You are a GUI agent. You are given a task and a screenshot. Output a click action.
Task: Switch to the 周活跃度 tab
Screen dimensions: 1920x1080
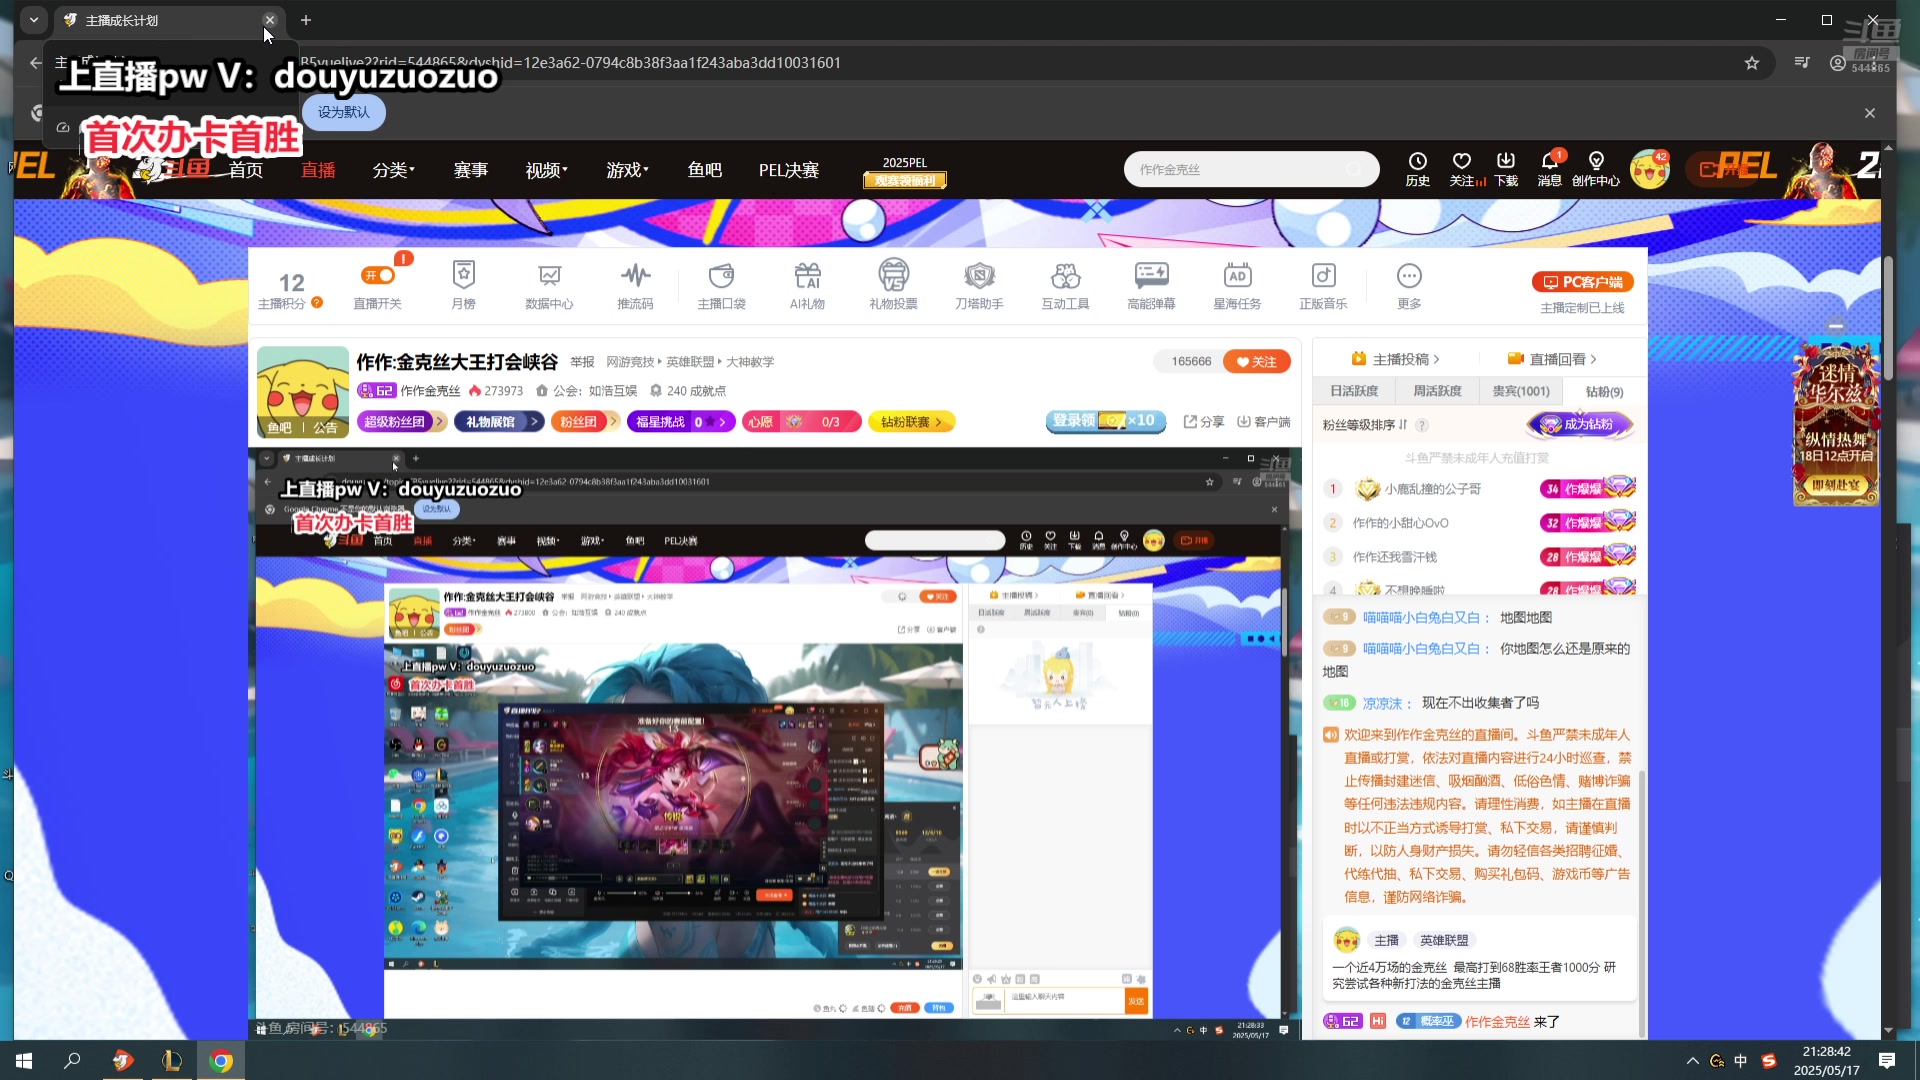point(1437,391)
